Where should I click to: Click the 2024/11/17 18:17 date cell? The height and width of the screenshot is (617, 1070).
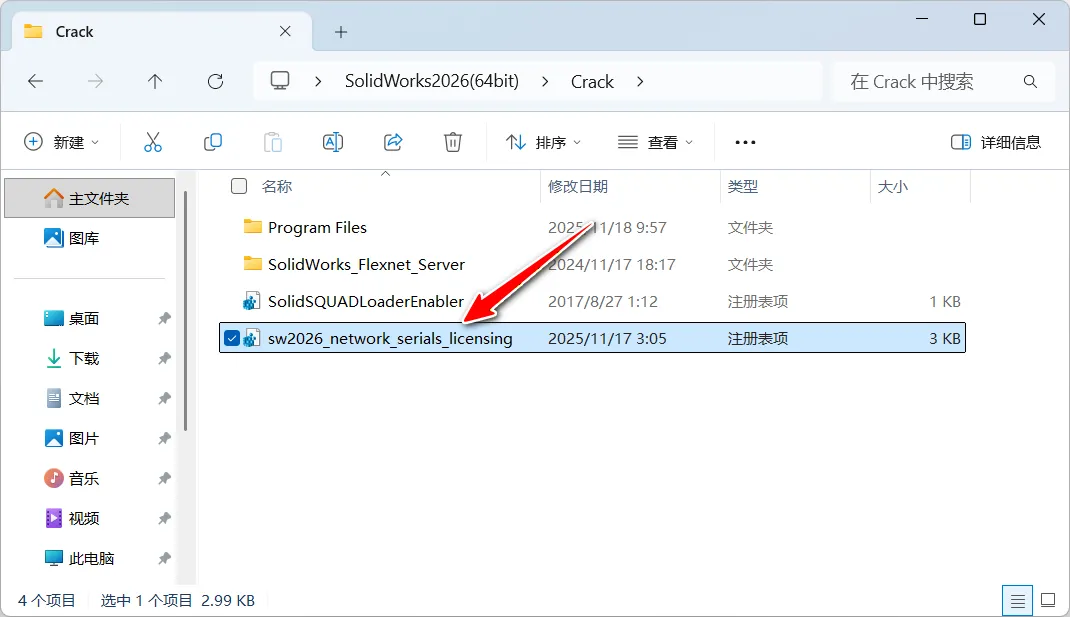pyautogui.click(x=611, y=264)
